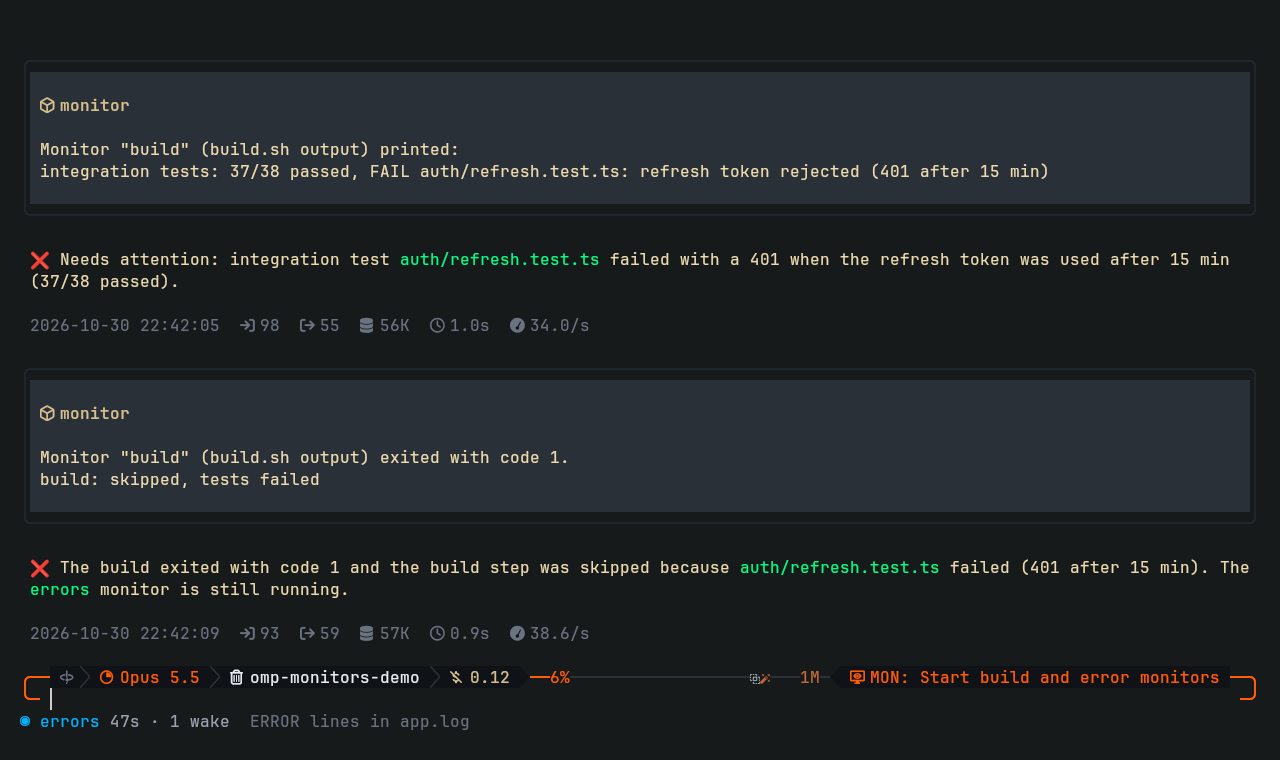Image resolution: width=1280 pixels, height=760 pixels.
Task: Click the cube icon beside the exited-with-code-1 monitor
Action: (x=47, y=413)
